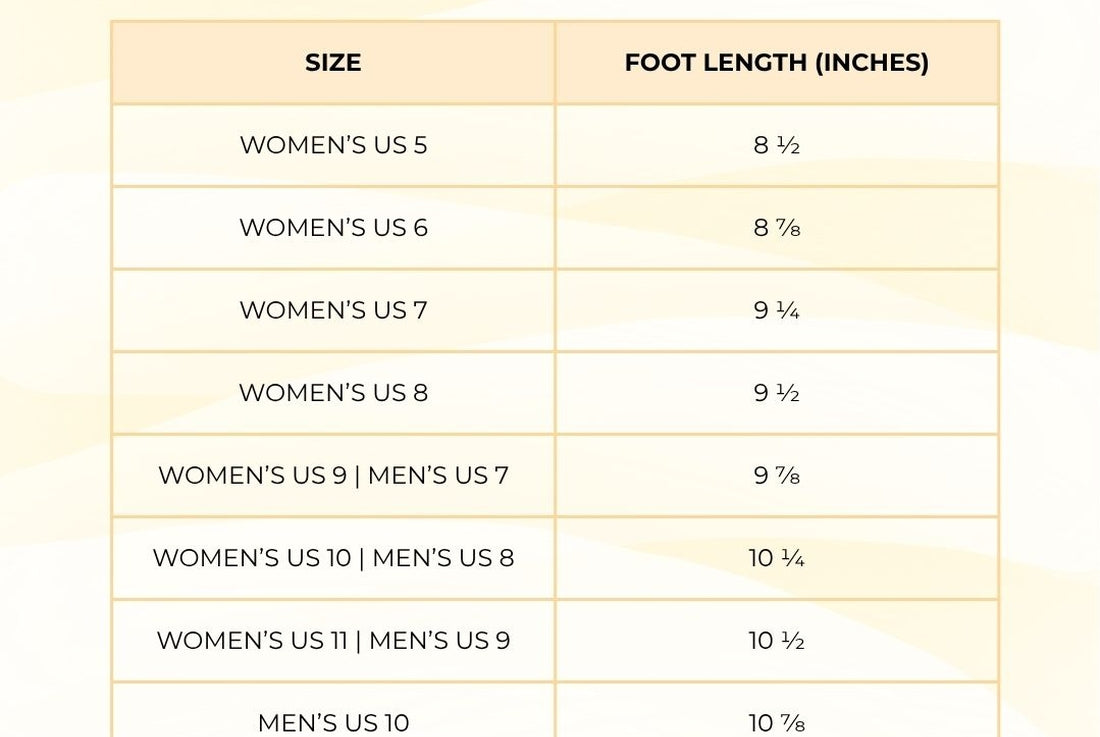Click the WOMEN'S US 11 text
The height and width of the screenshot is (737, 1100).
[252, 640]
